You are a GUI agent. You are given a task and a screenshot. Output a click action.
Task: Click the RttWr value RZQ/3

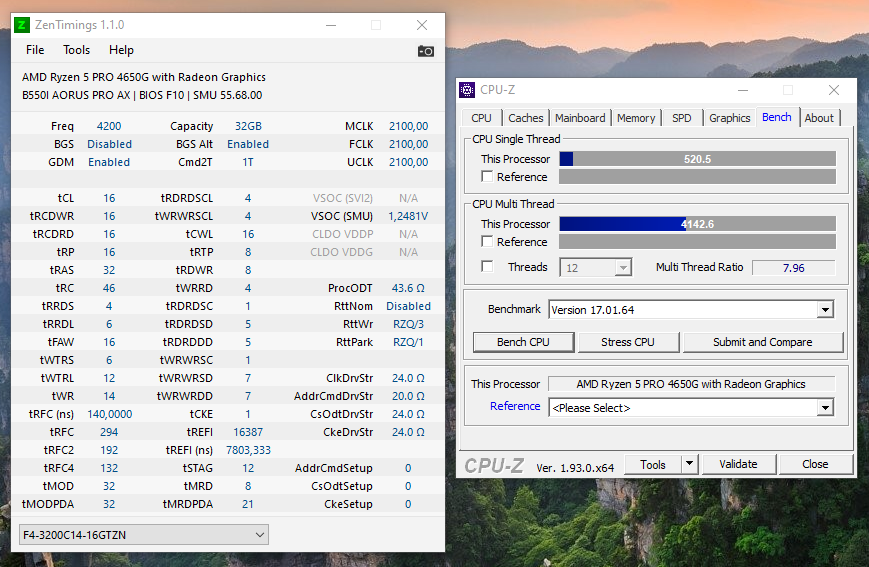408,324
